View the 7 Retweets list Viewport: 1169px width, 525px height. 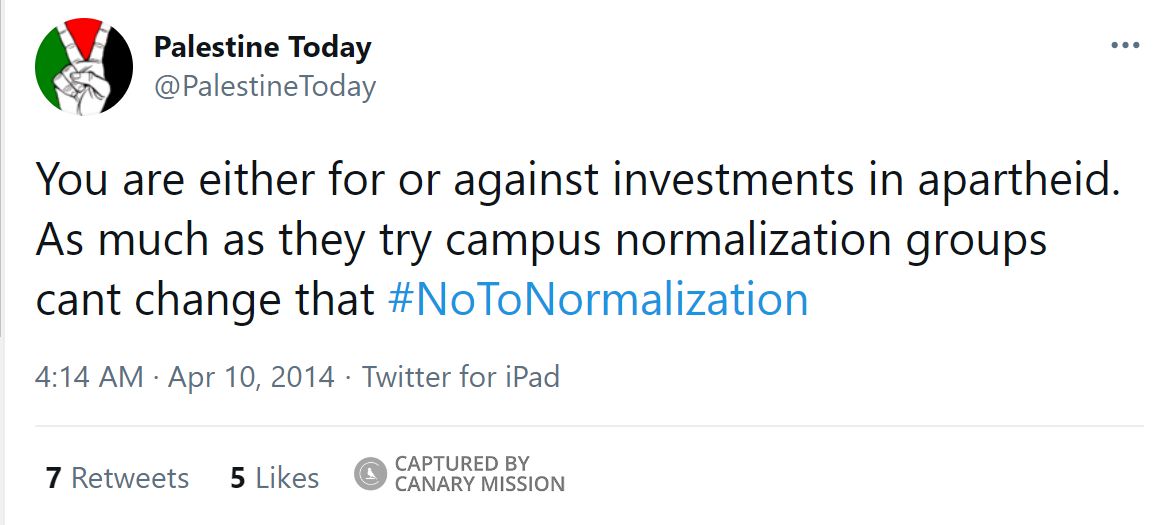tap(117, 478)
